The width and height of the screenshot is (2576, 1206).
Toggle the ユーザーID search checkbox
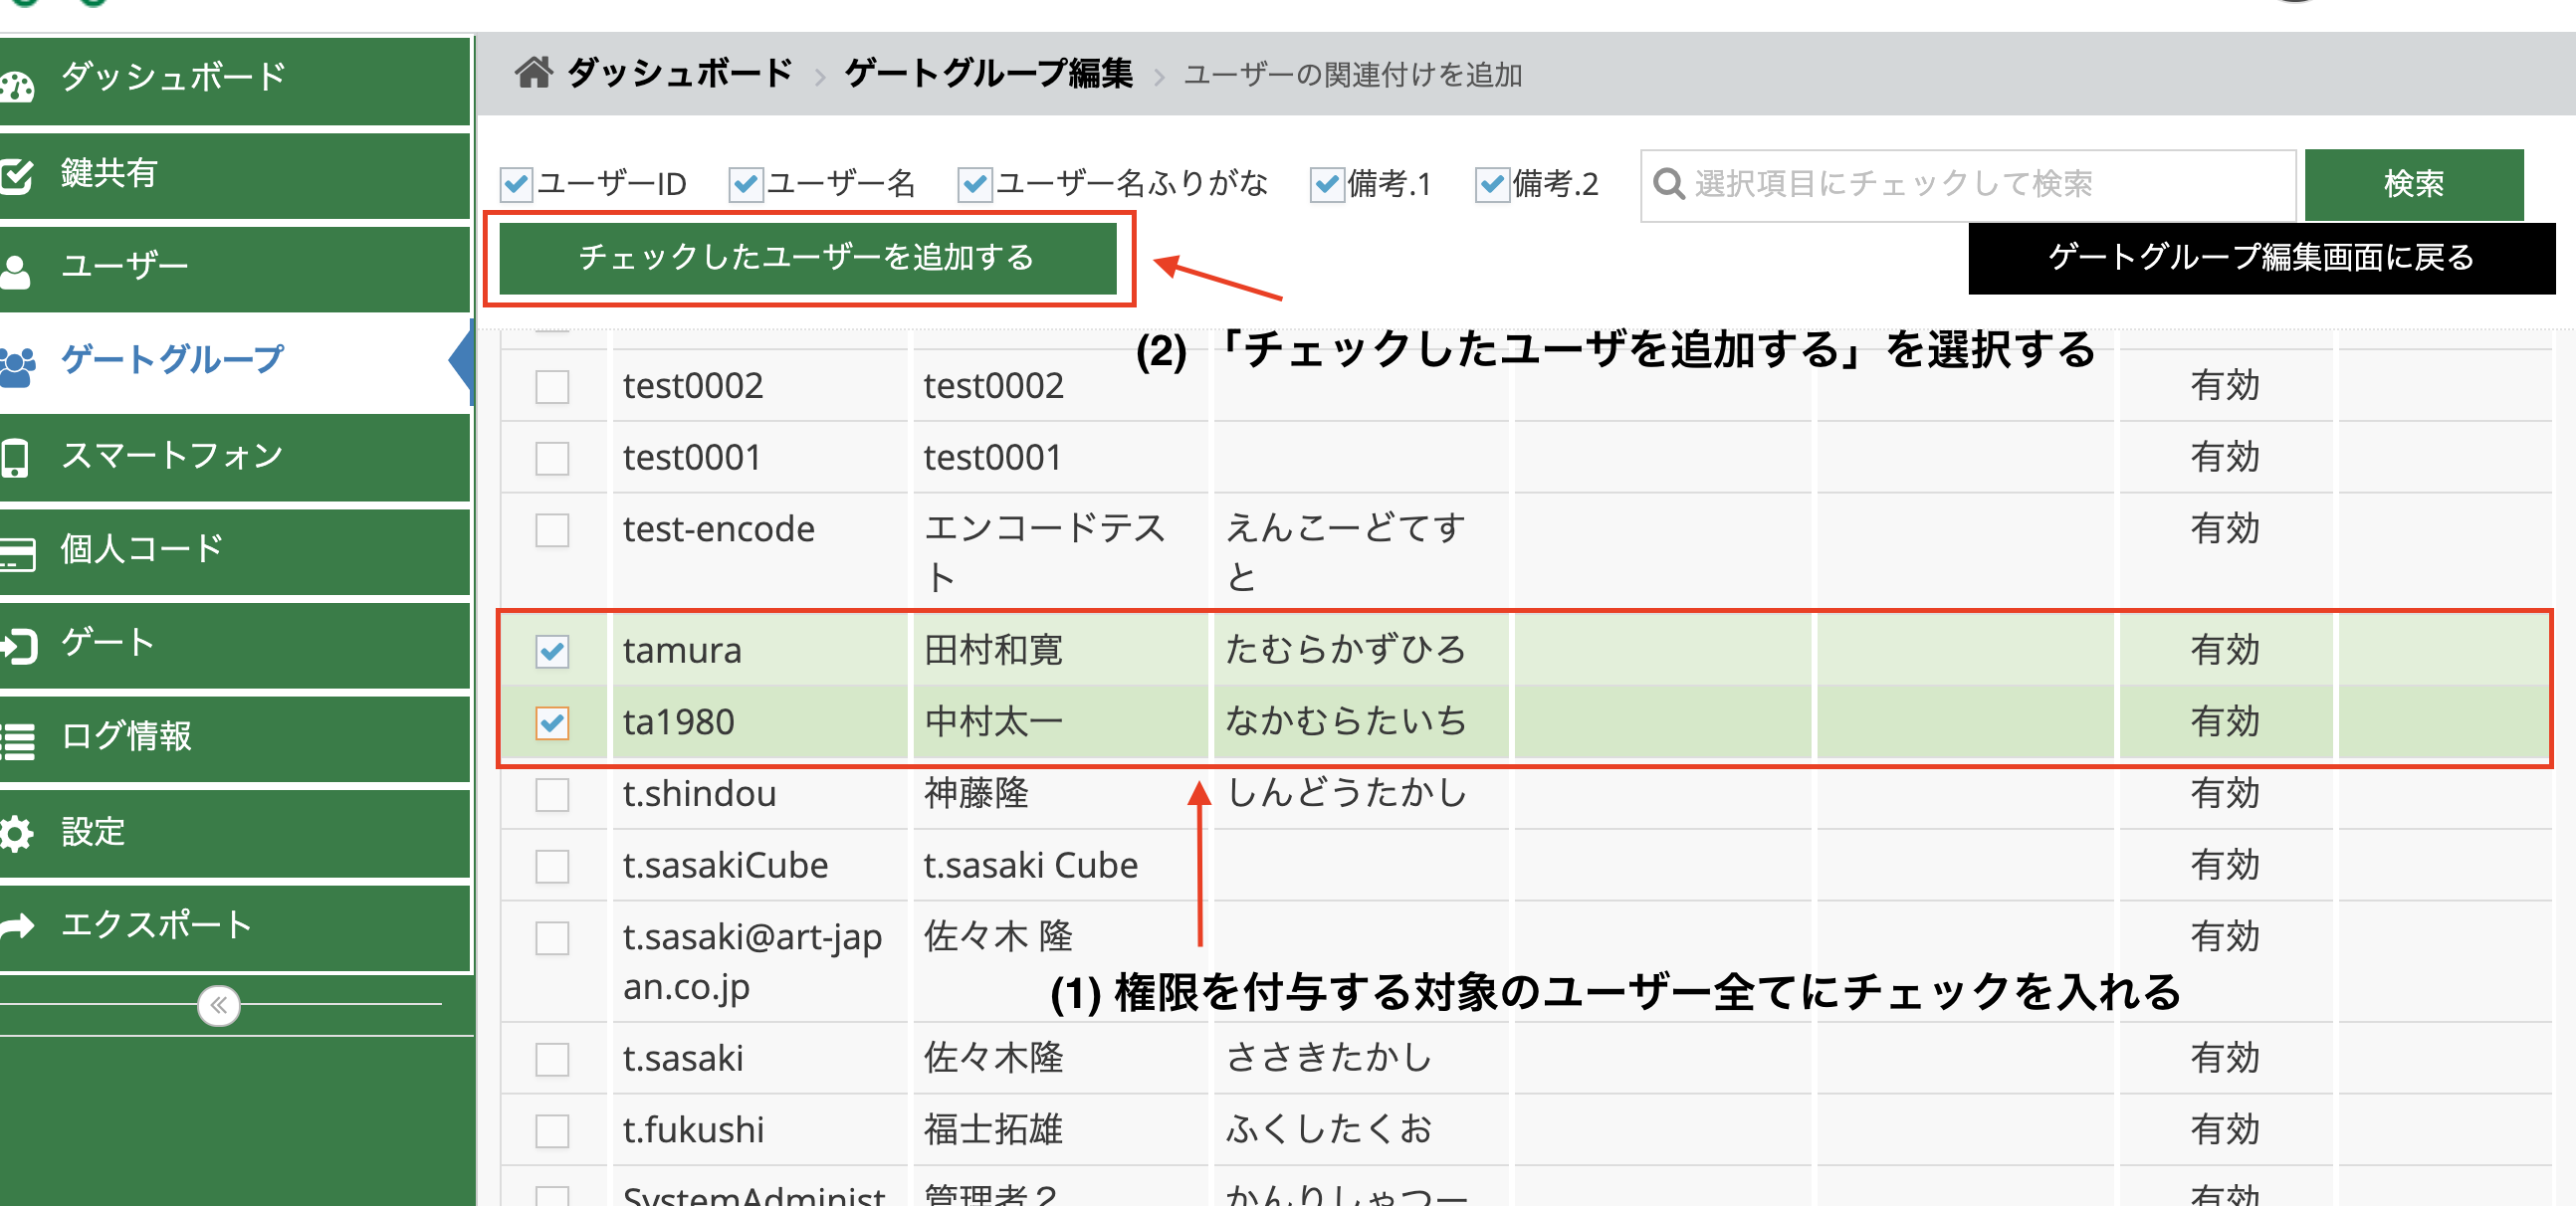pyautogui.click(x=516, y=184)
